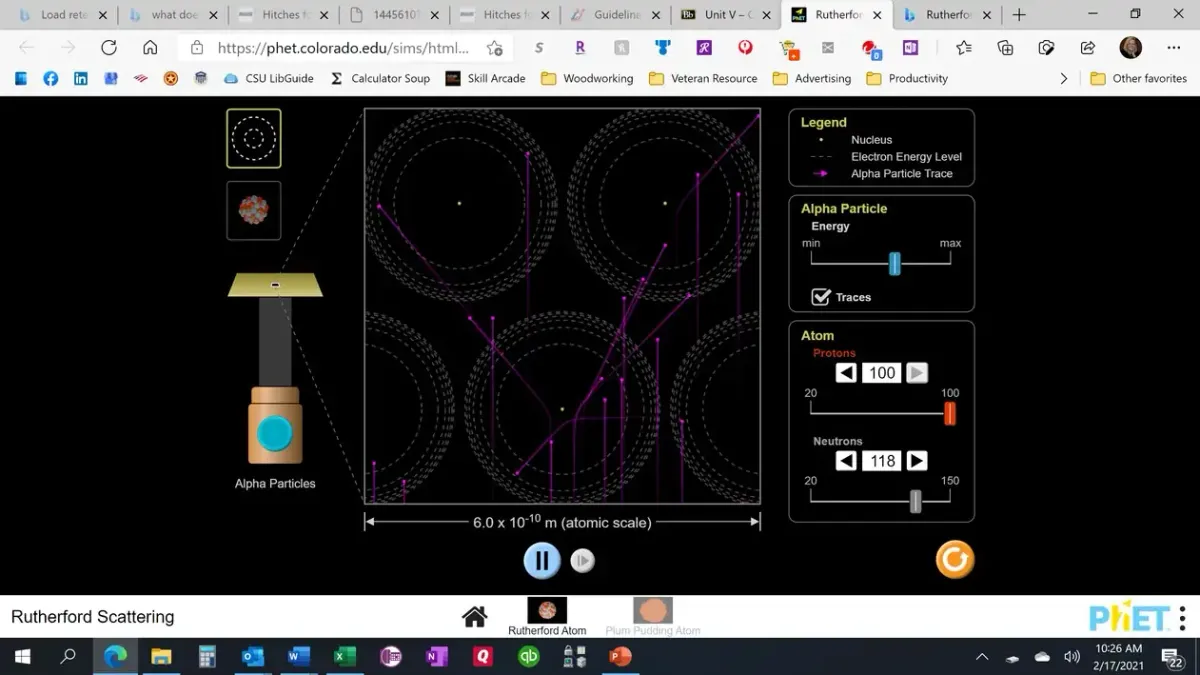Image resolution: width=1200 pixels, height=675 pixels.
Task: Increase protons with the right arrow
Action: [917, 373]
